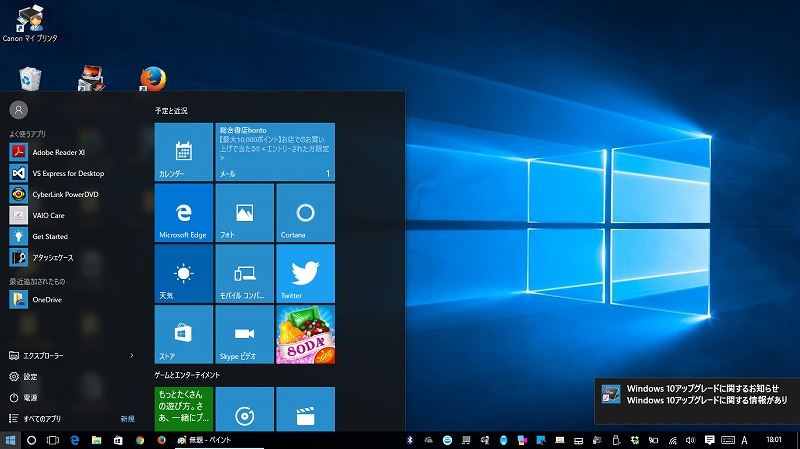This screenshot has height=449, width=800.
Task: Open Firefox from the taskbar
Action: coord(162,440)
